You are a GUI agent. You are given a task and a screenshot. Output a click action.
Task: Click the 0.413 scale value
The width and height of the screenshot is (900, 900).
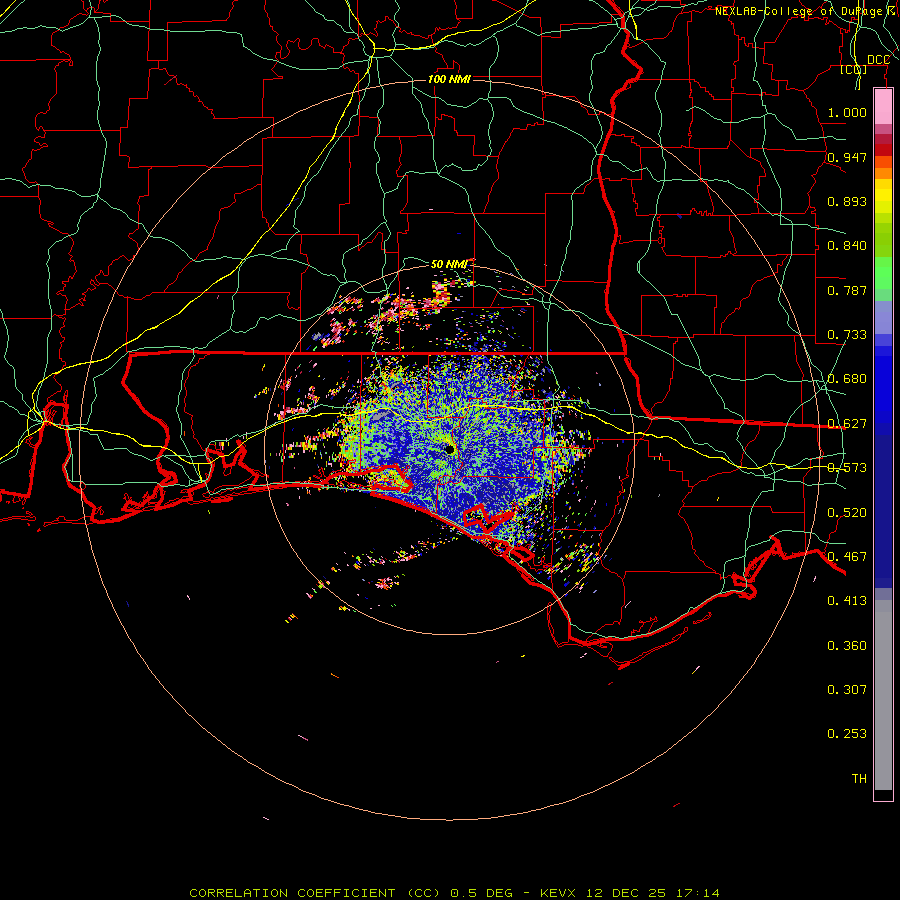coord(847,601)
